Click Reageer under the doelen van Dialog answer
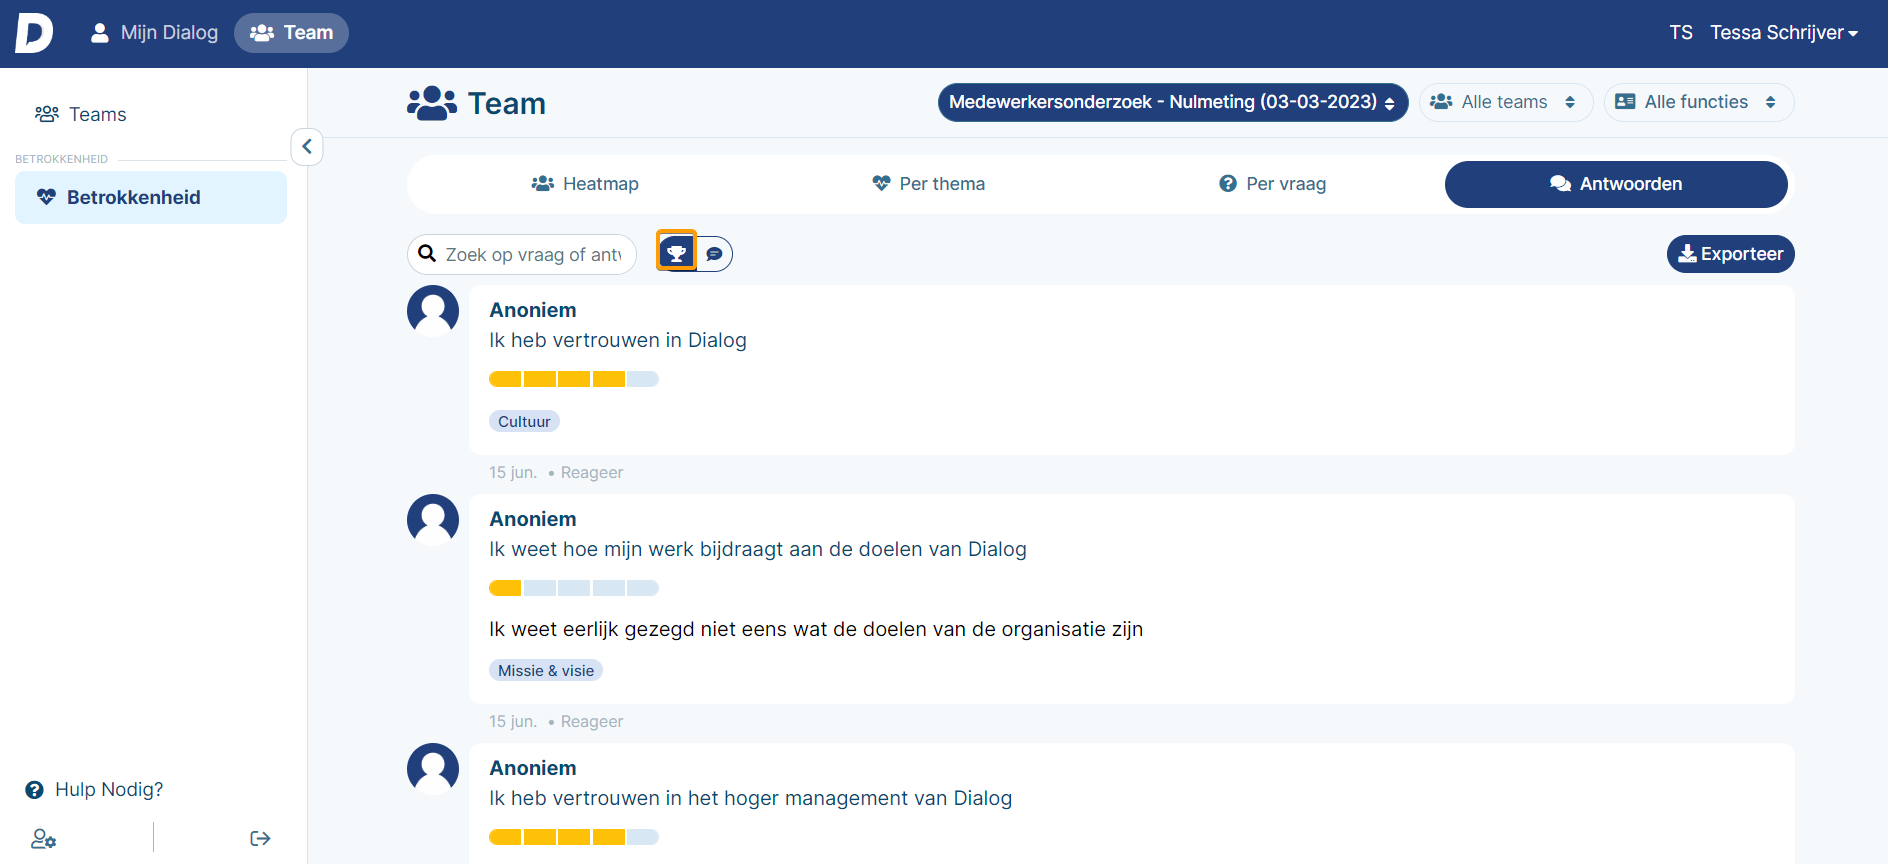Image resolution: width=1888 pixels, height=864 pixels. pos(592,722)
